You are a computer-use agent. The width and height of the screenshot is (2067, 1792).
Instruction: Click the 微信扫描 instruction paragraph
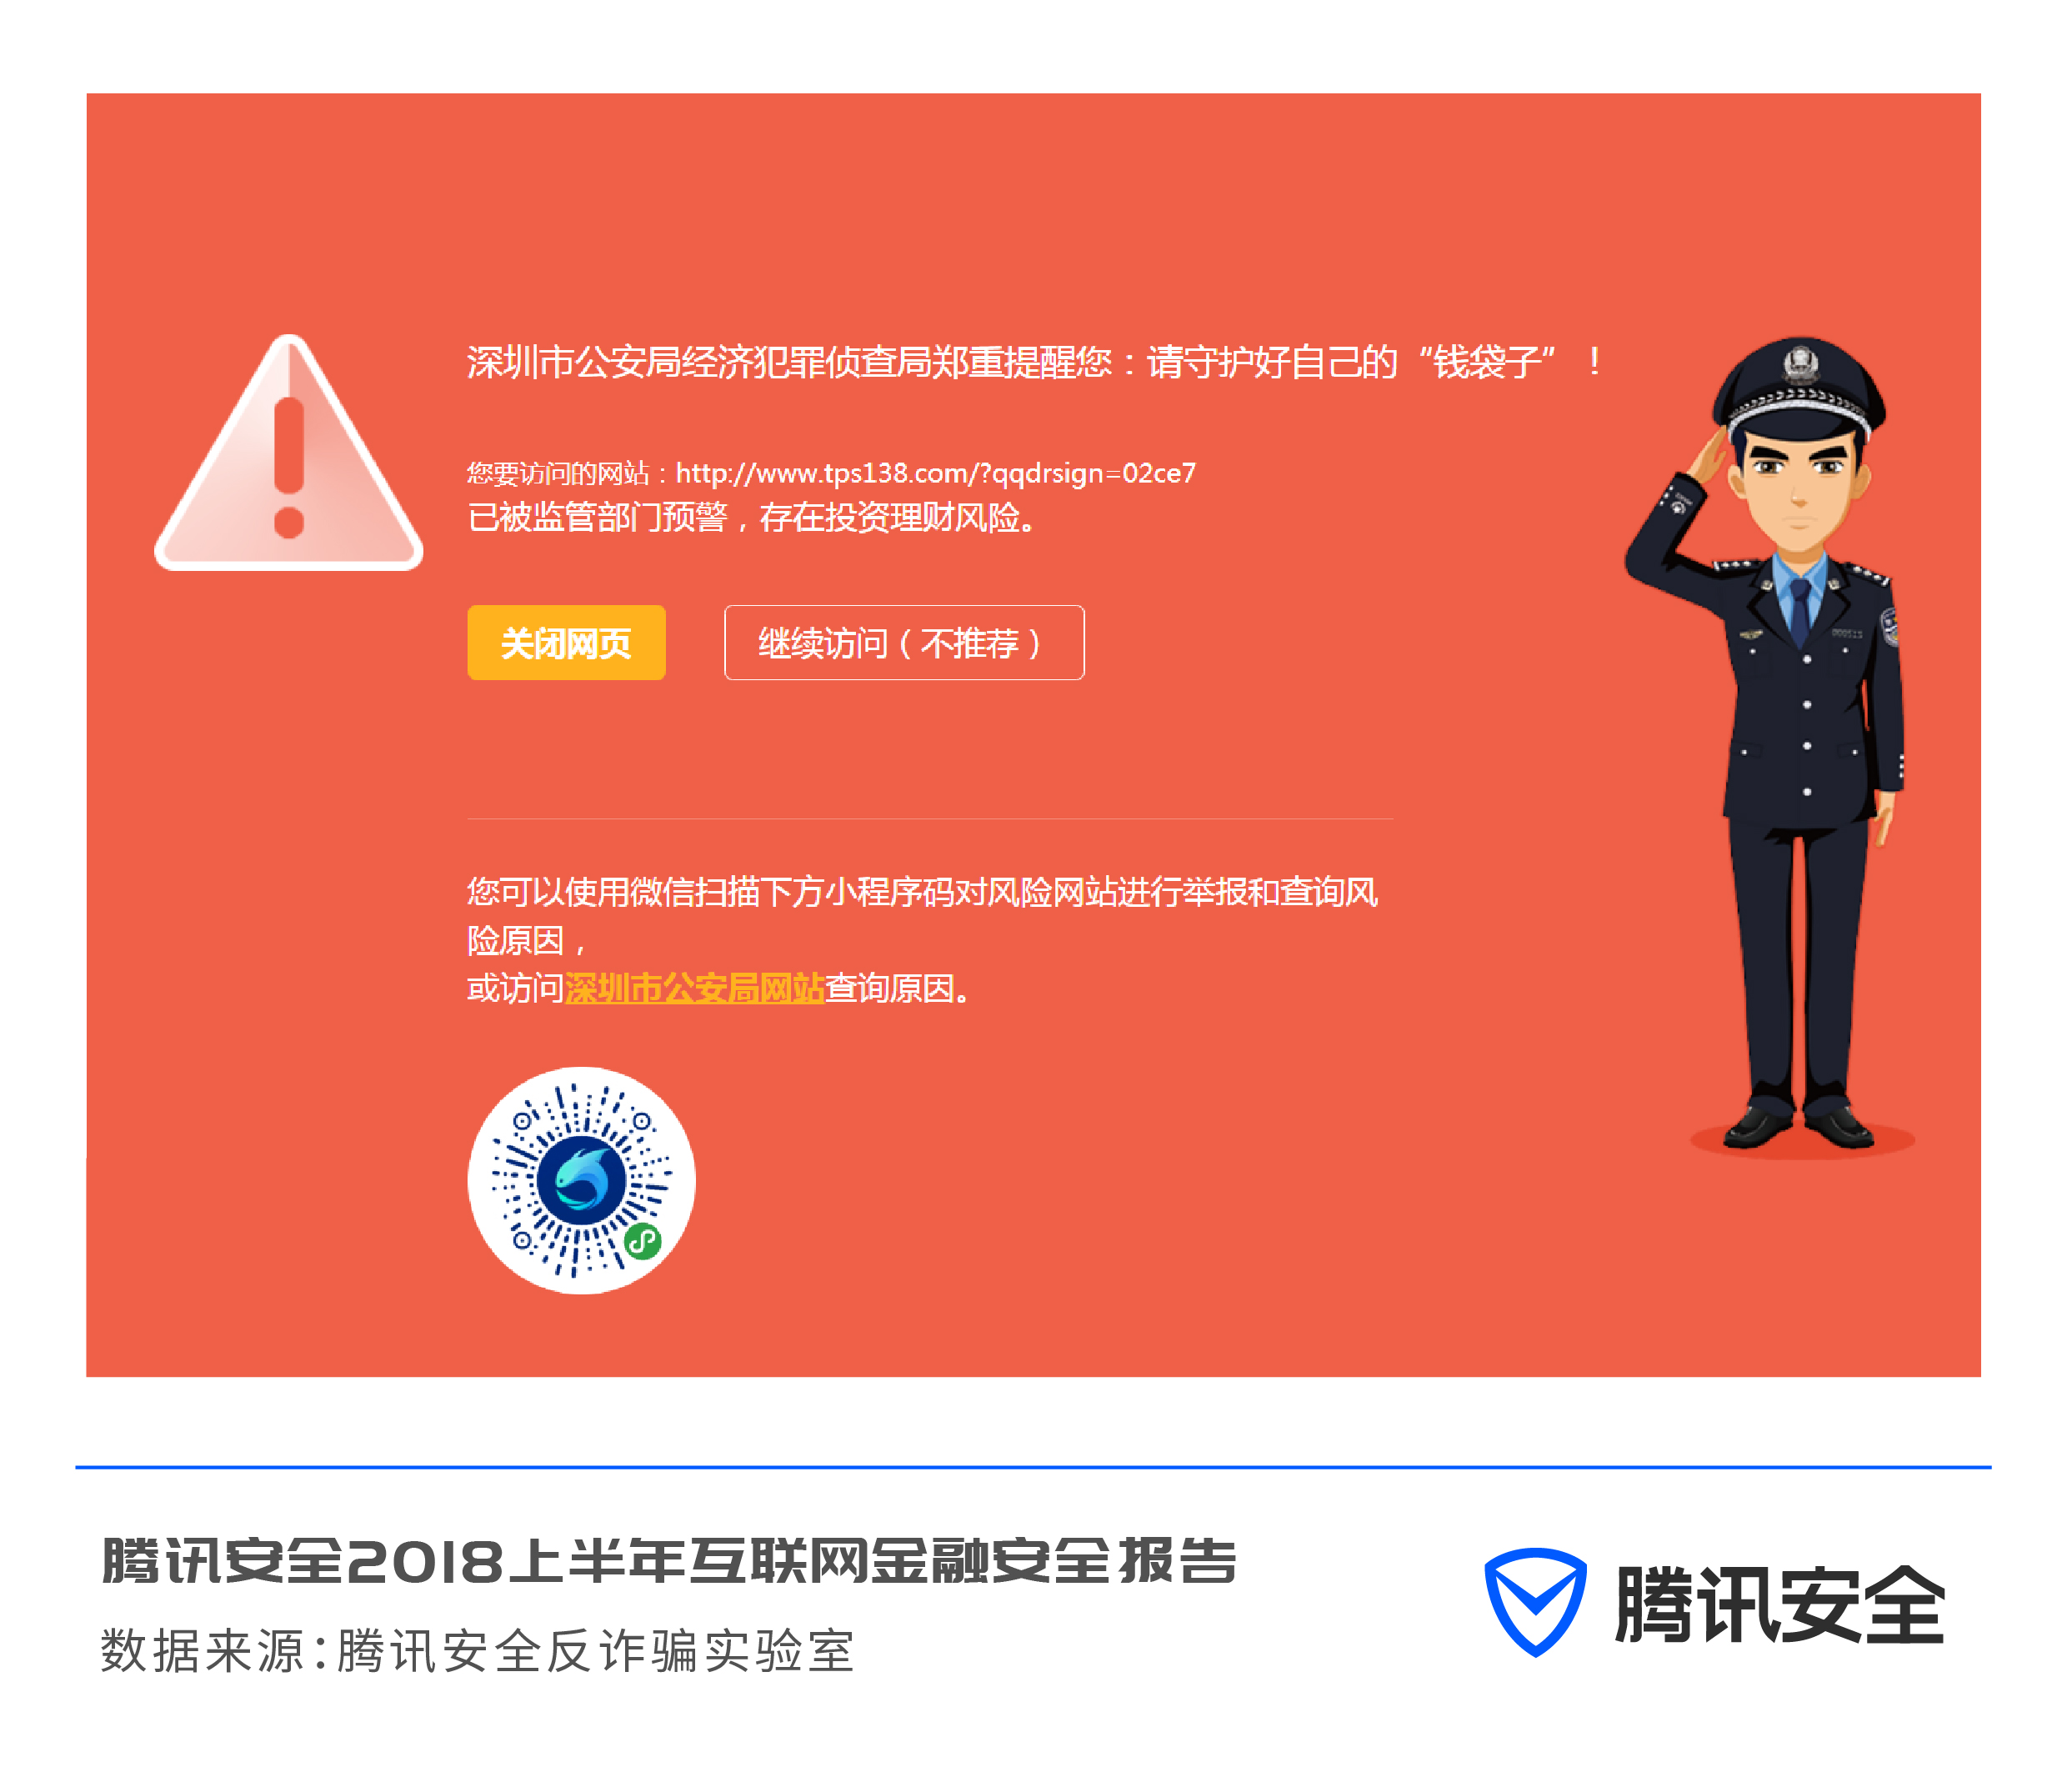pyautogui.click(x=922, y=939)
